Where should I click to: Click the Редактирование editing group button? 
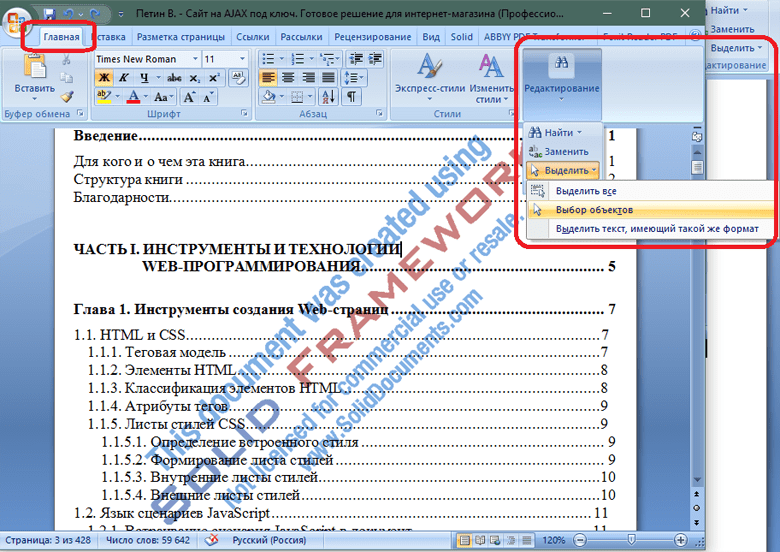tap(562, 83)
